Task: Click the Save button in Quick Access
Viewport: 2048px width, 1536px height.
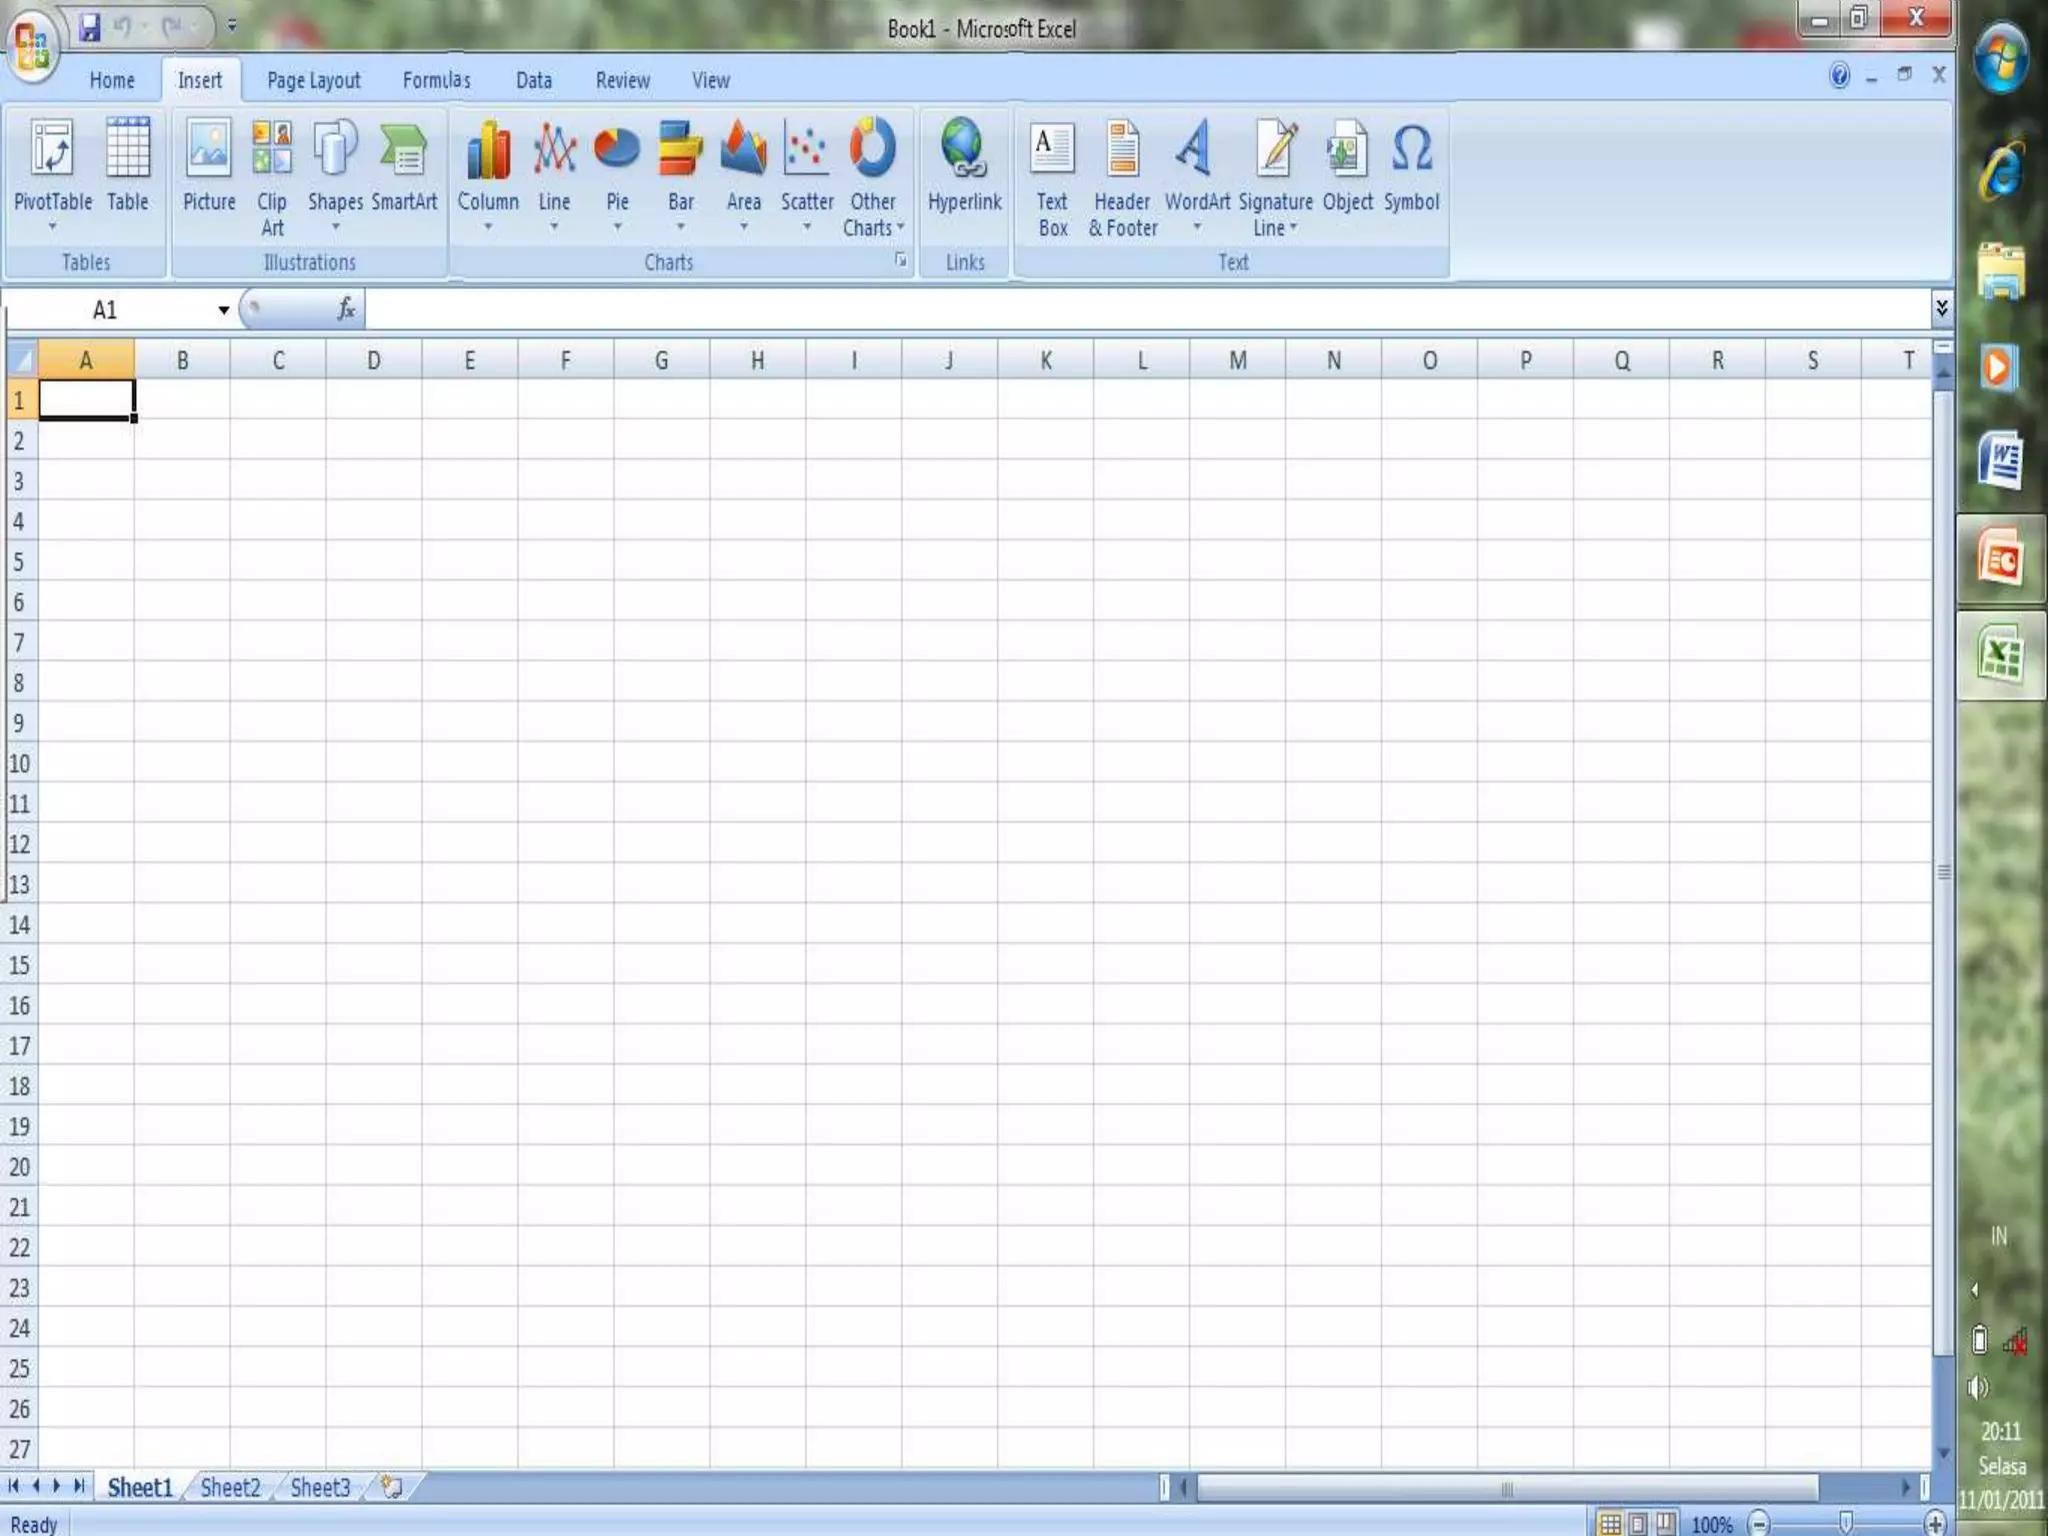Action: 90,27
